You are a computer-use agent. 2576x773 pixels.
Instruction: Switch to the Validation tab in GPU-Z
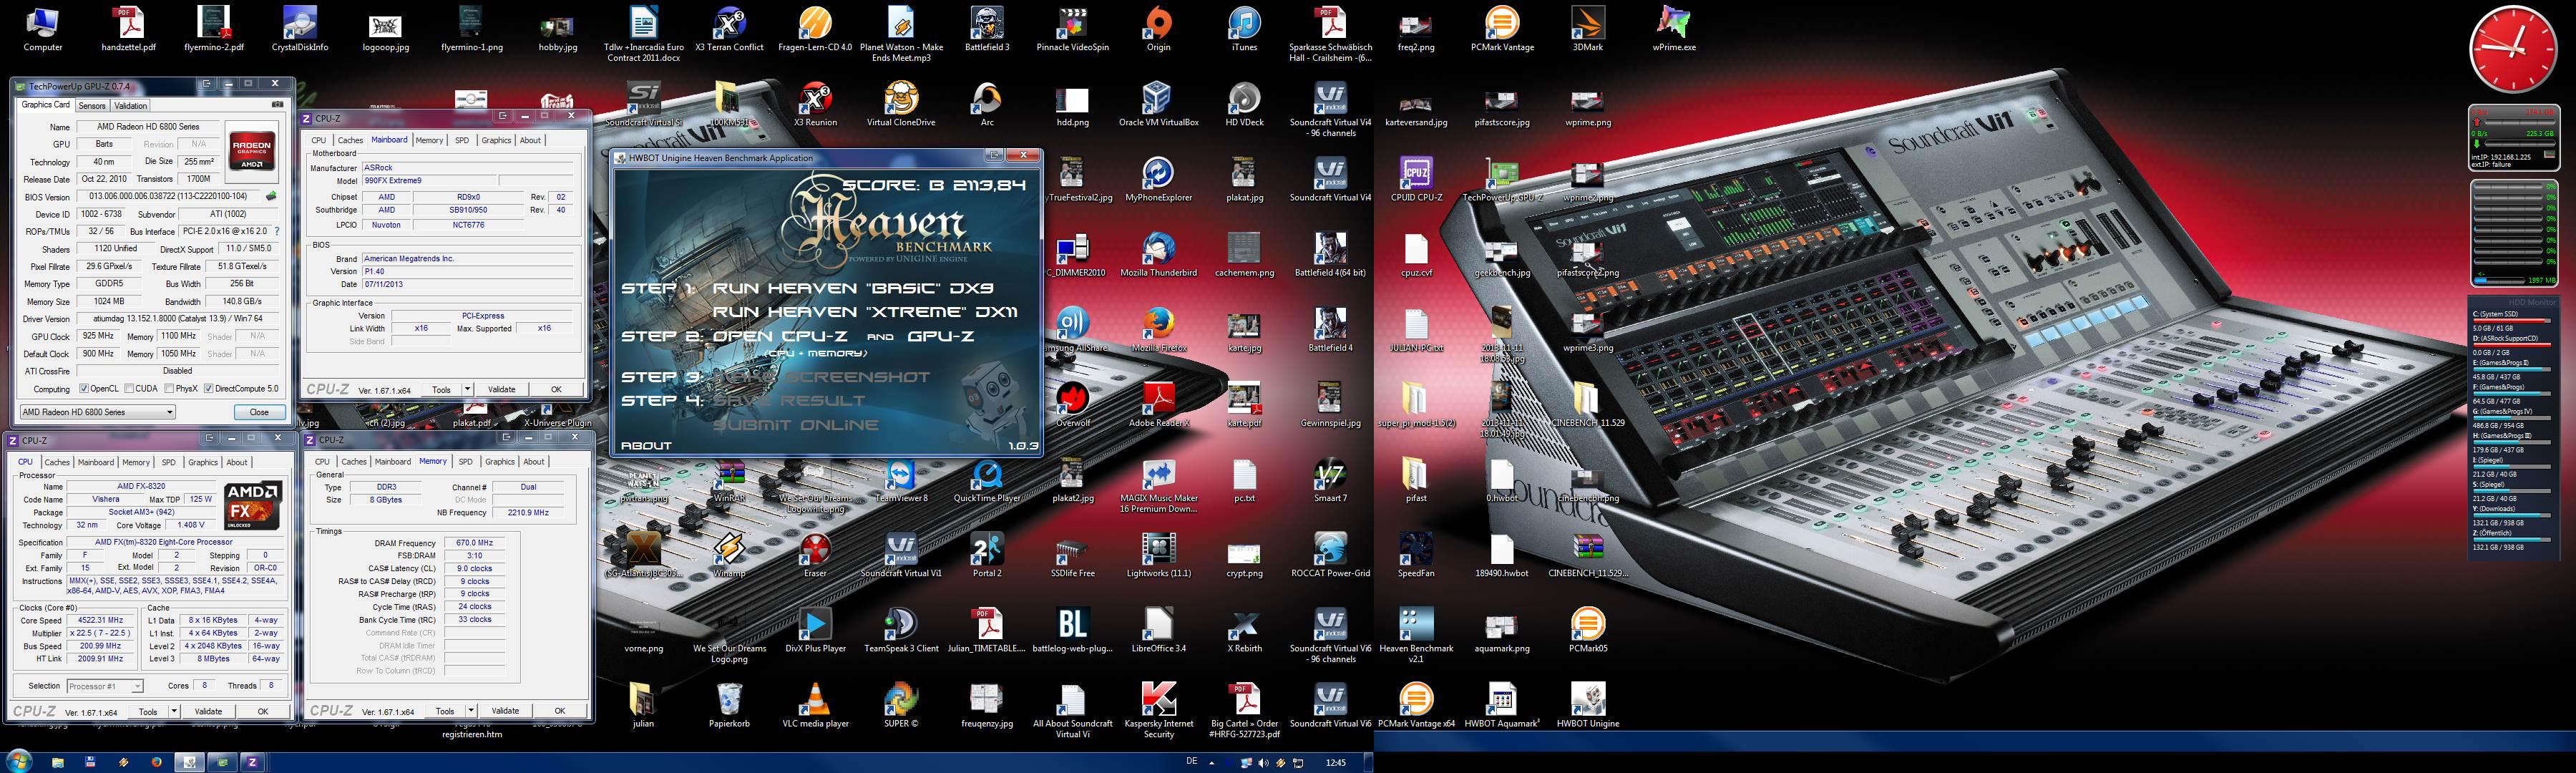[130, 105]
